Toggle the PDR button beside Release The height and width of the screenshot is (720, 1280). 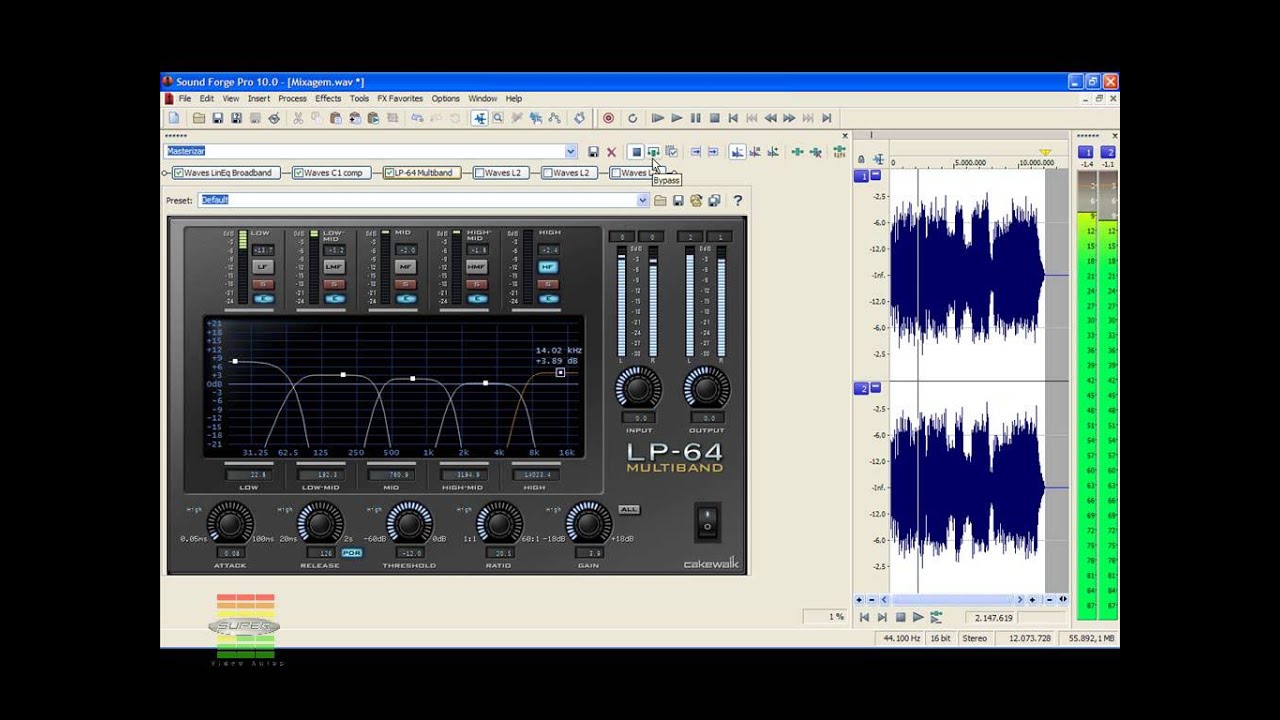pyautogui.click(x=351, y=553)
